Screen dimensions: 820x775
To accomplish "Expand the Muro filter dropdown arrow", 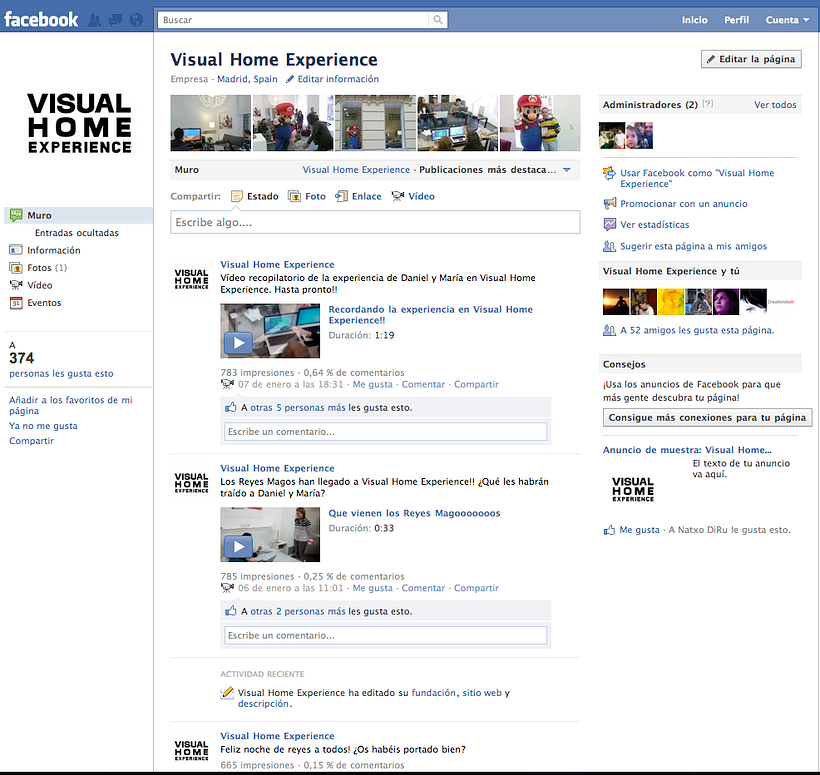I will pos(567,170).
